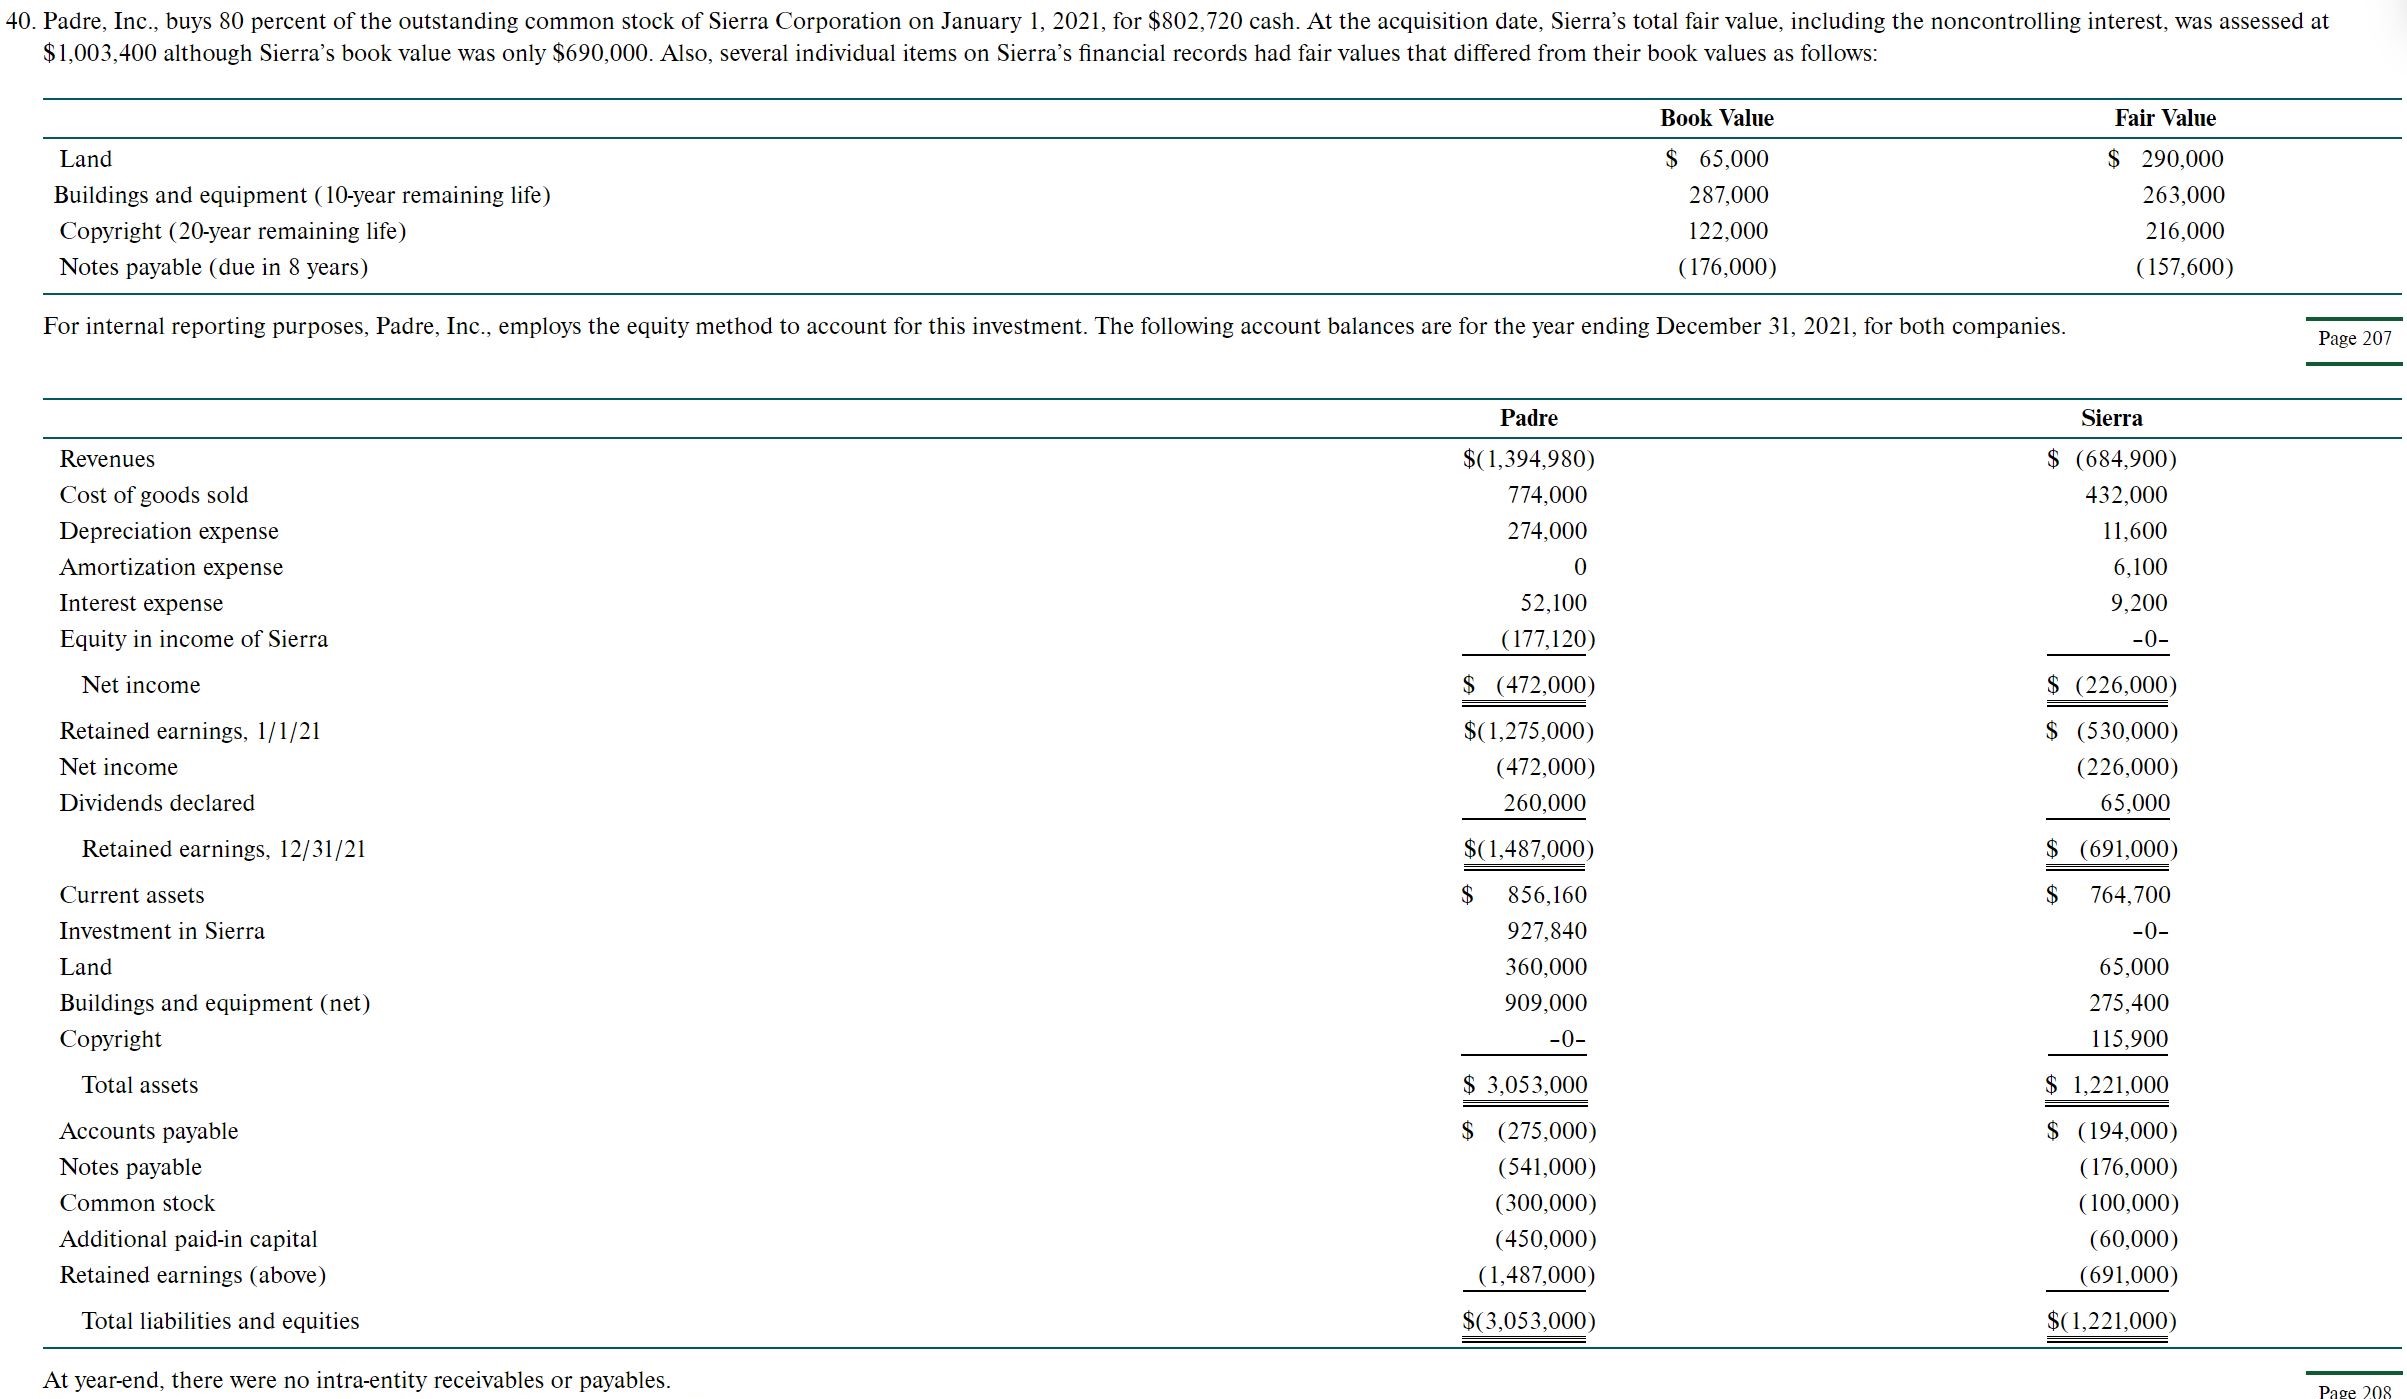The image size is (2407, 1399).
Task: Click Padre's Equity in income of Sierra value
Action: (x=1547, y=639)
